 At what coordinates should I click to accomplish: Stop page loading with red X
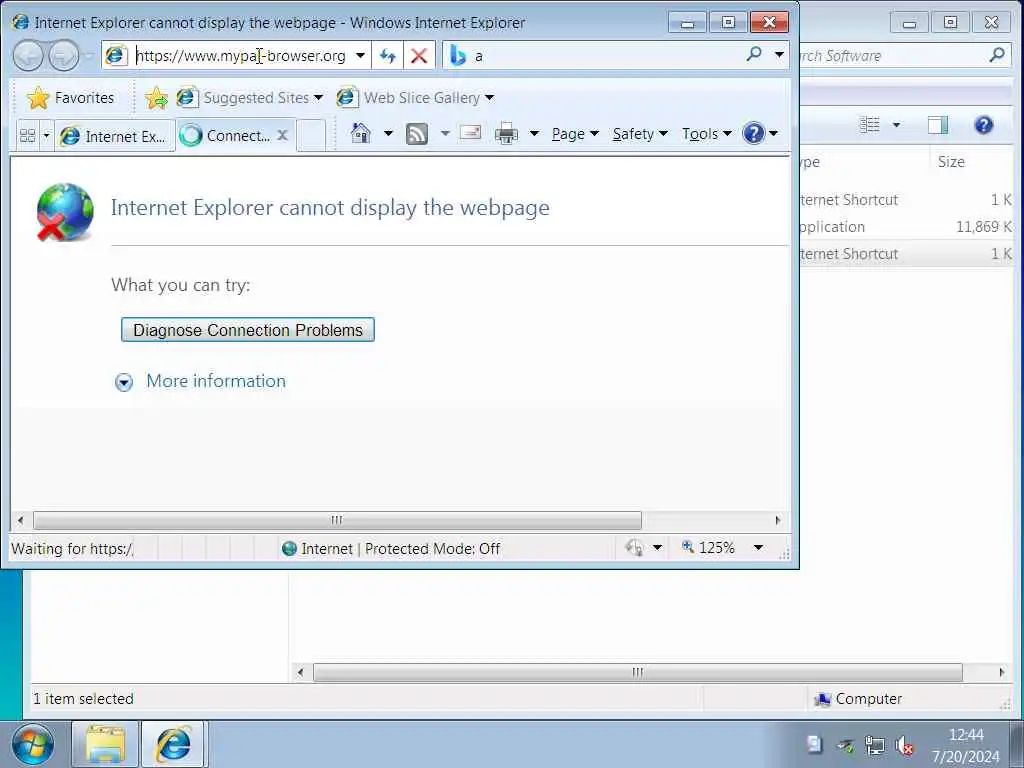[x=419, y=56]
